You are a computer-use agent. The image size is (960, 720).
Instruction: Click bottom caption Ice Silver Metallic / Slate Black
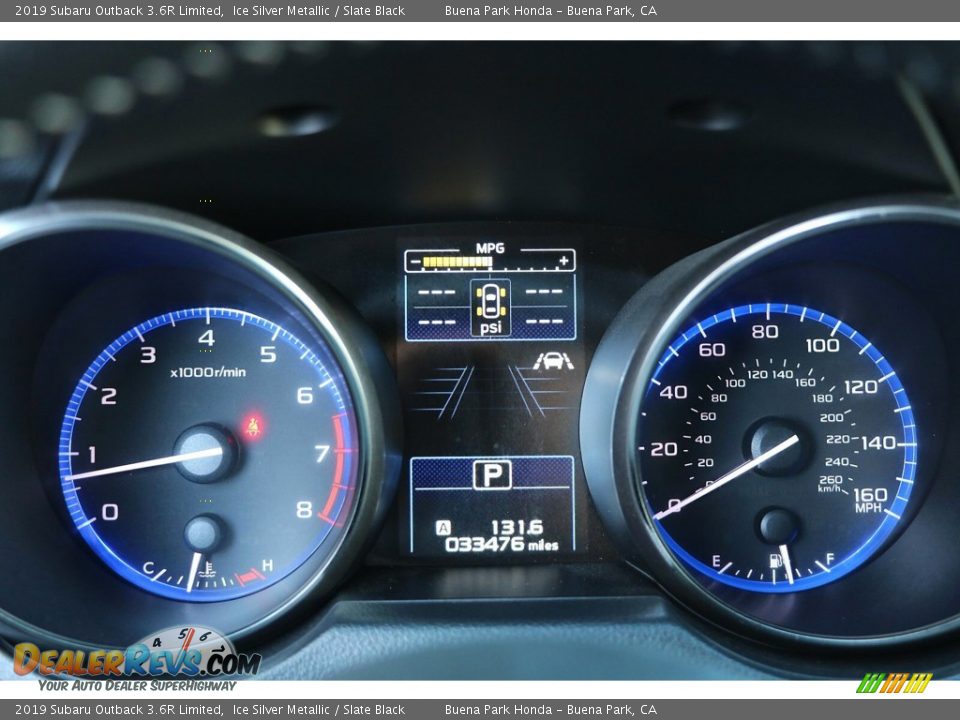(318, 710)
